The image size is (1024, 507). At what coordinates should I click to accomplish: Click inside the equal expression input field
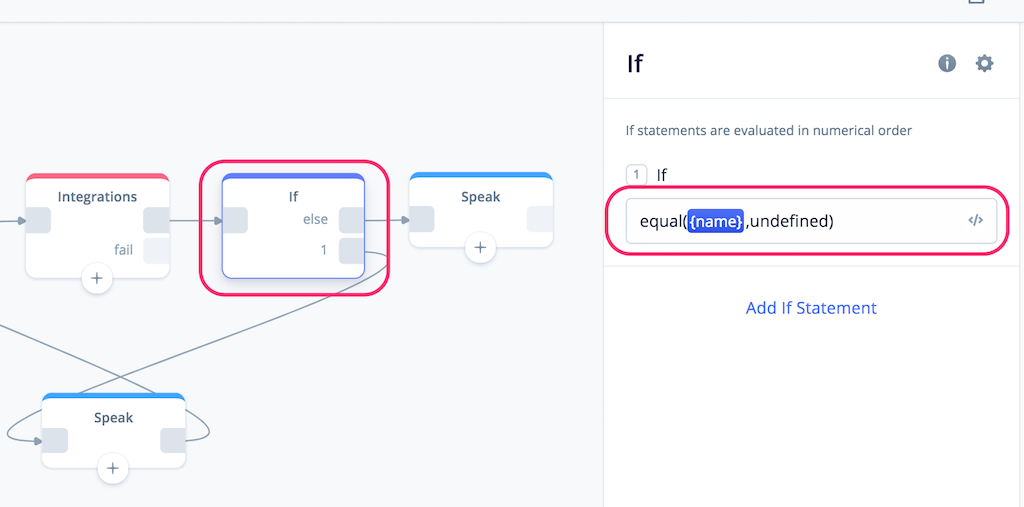click(811, 221)
